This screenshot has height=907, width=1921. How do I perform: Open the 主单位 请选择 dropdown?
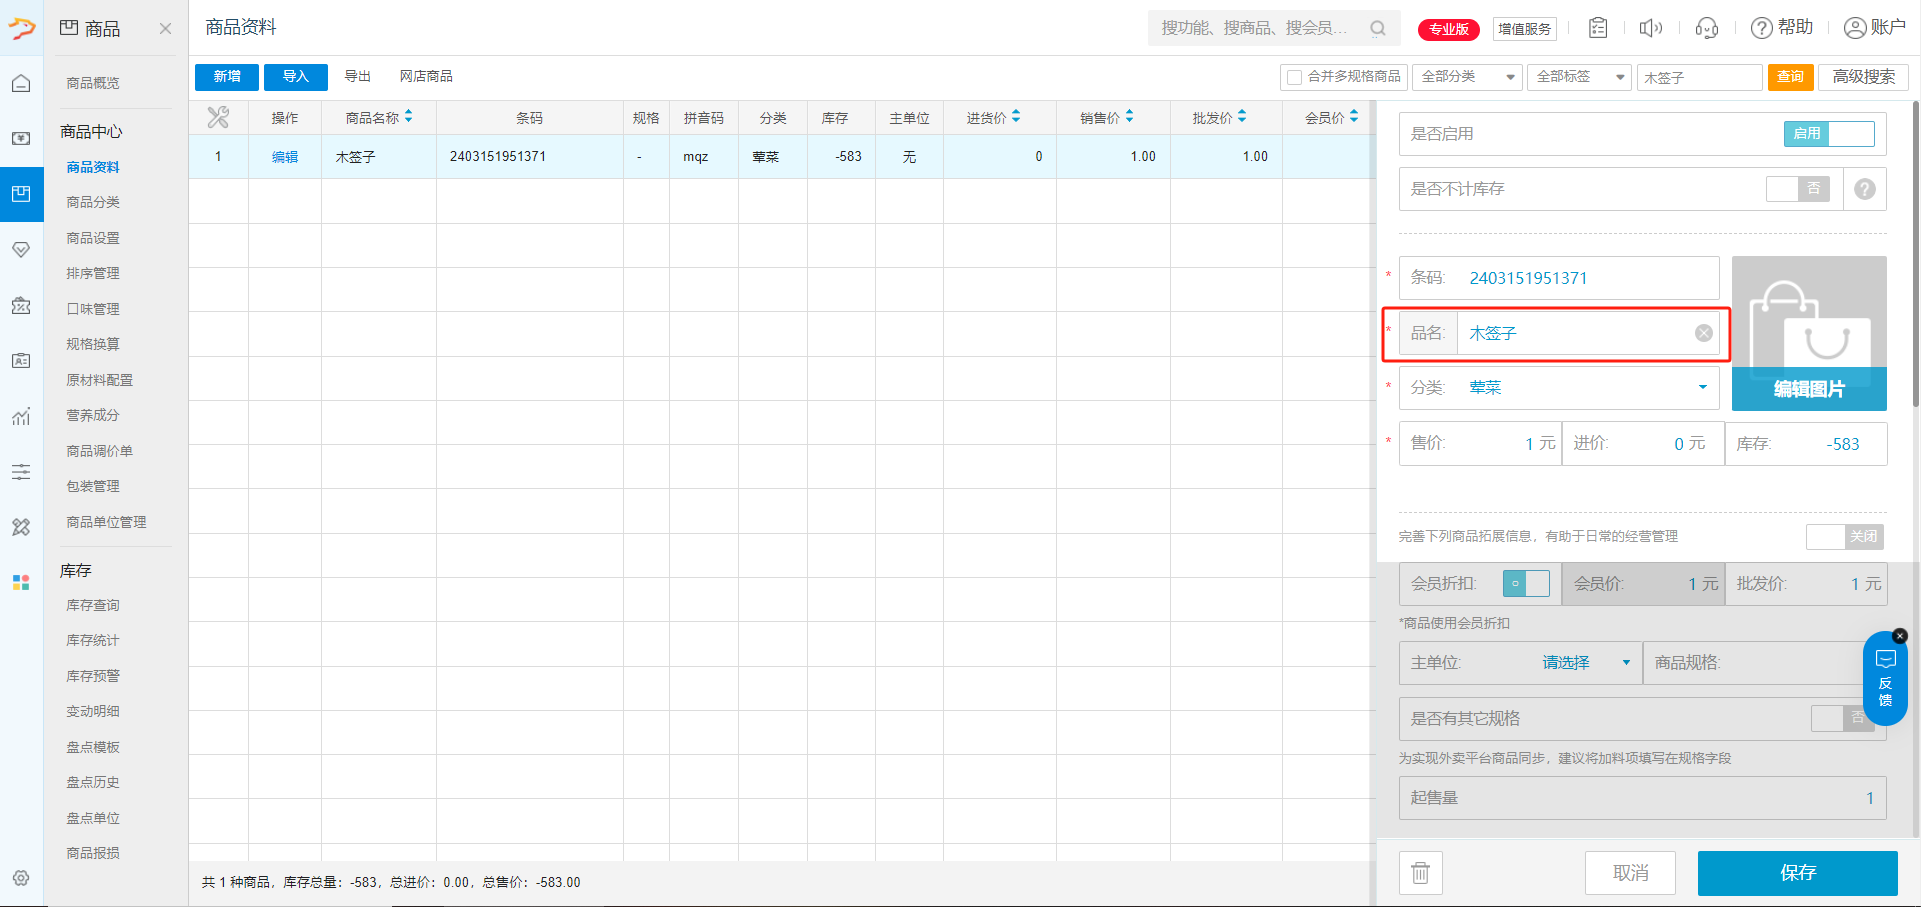coord(1585,663)
